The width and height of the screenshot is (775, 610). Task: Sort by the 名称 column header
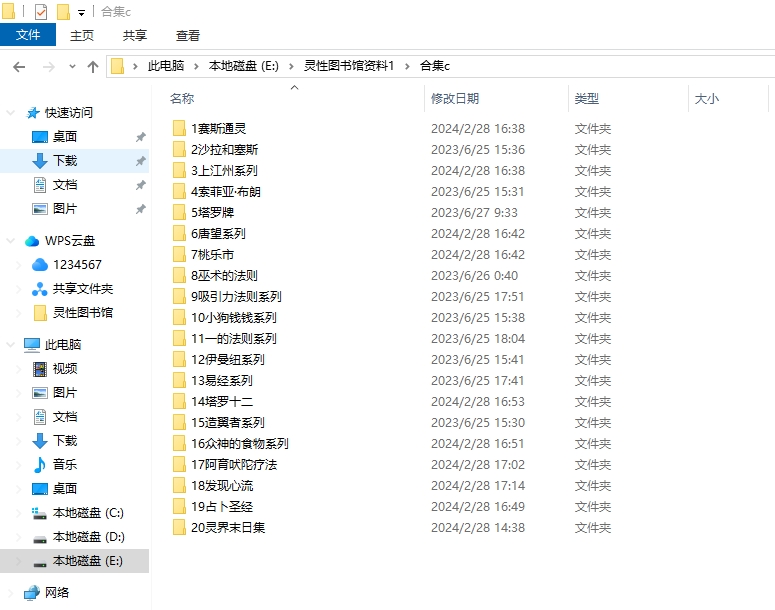click(x=182, y=98)
